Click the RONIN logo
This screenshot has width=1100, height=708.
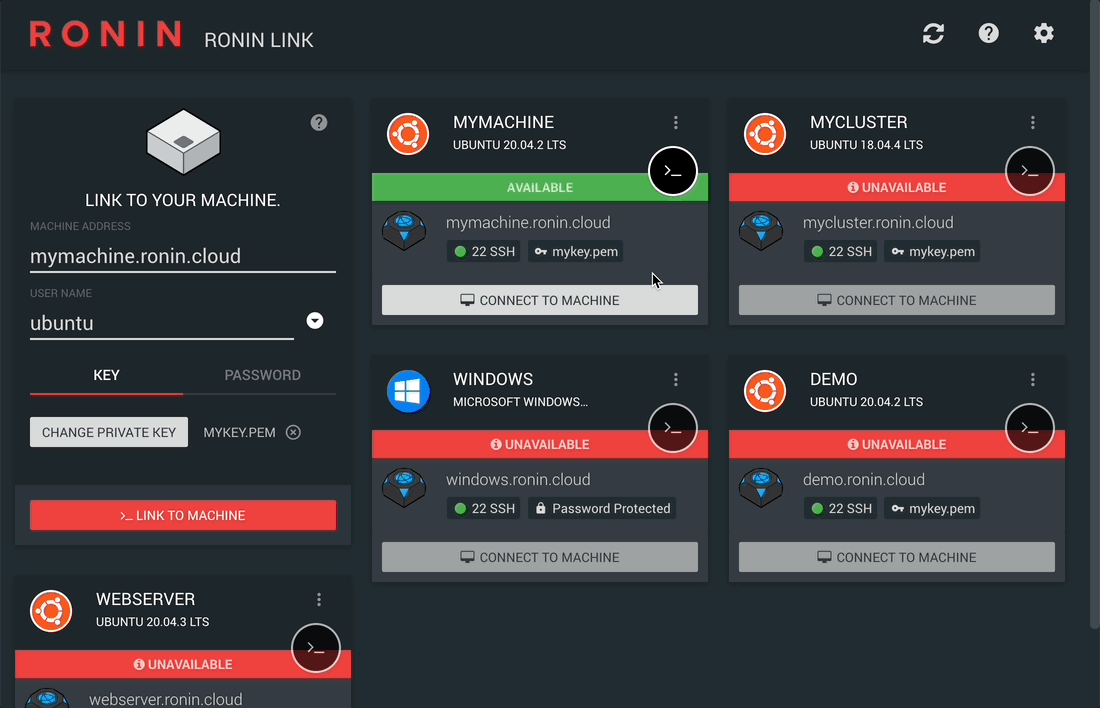click(x=106, y=34)
